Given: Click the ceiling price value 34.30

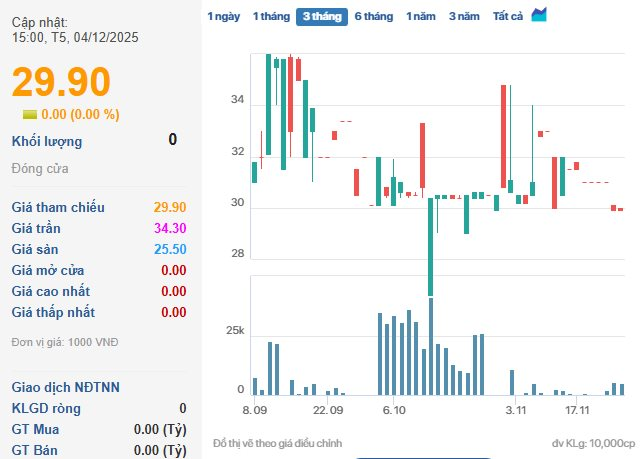Looking at the screenshot, I should click(x=170, y=228).
